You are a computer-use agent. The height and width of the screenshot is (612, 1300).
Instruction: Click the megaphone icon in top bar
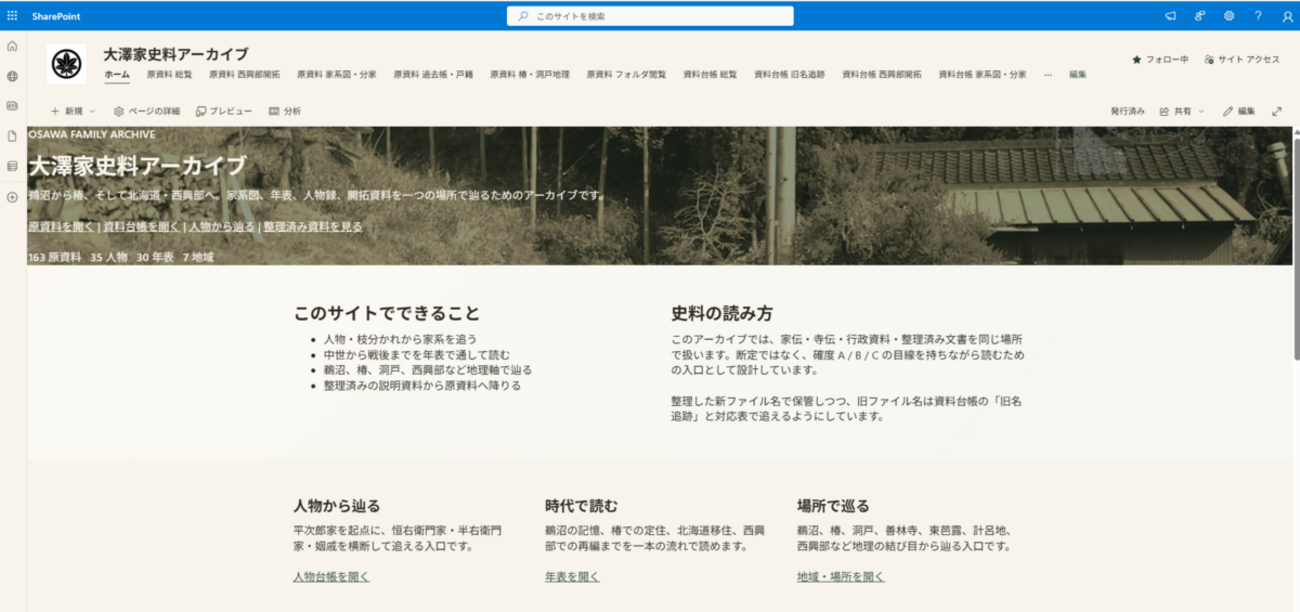[x=1170, y=16]
